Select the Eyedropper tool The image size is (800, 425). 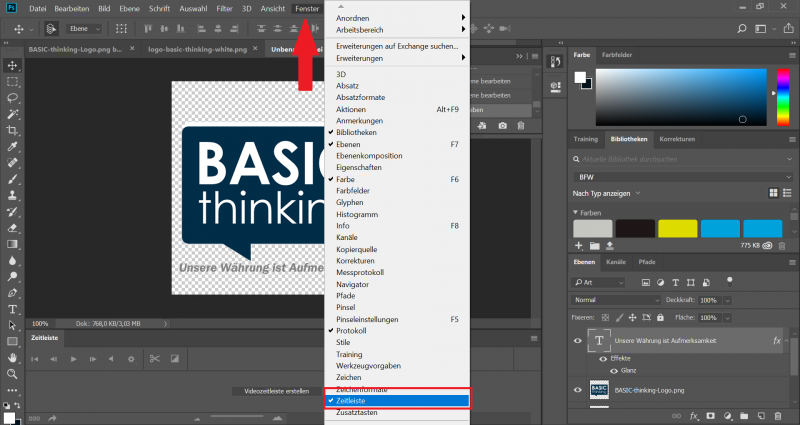pos(12,147)
